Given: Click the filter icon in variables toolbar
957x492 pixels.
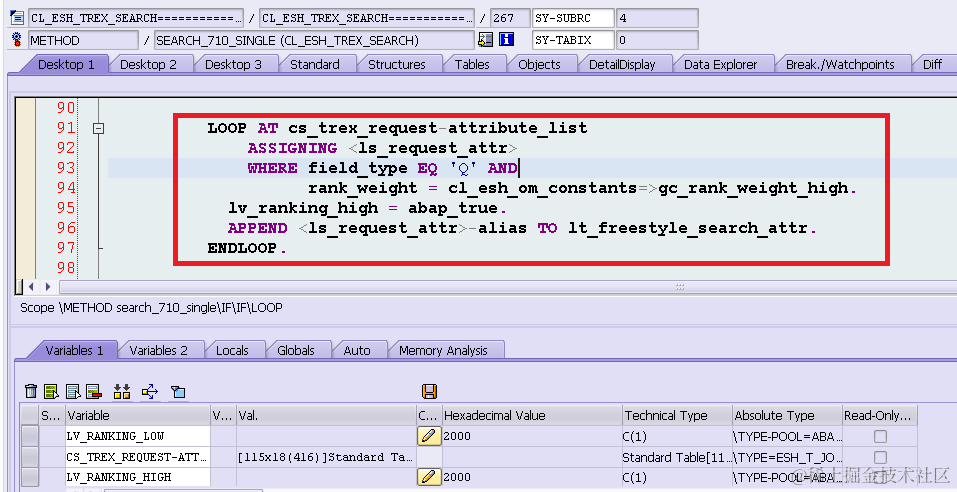Looking at the screenshot, I should [x=178, y=391].
